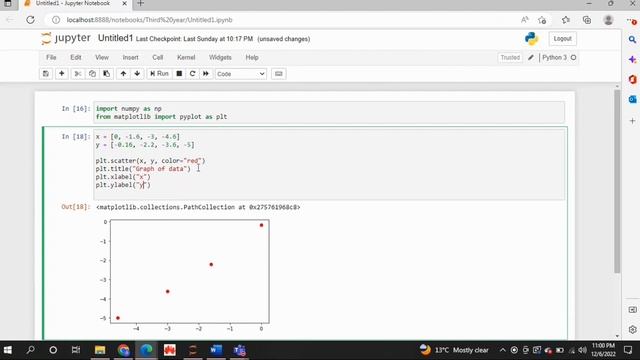Select the Out[18] output prompt
This screenshot has height=360, width=640.
tap(75, 207)
